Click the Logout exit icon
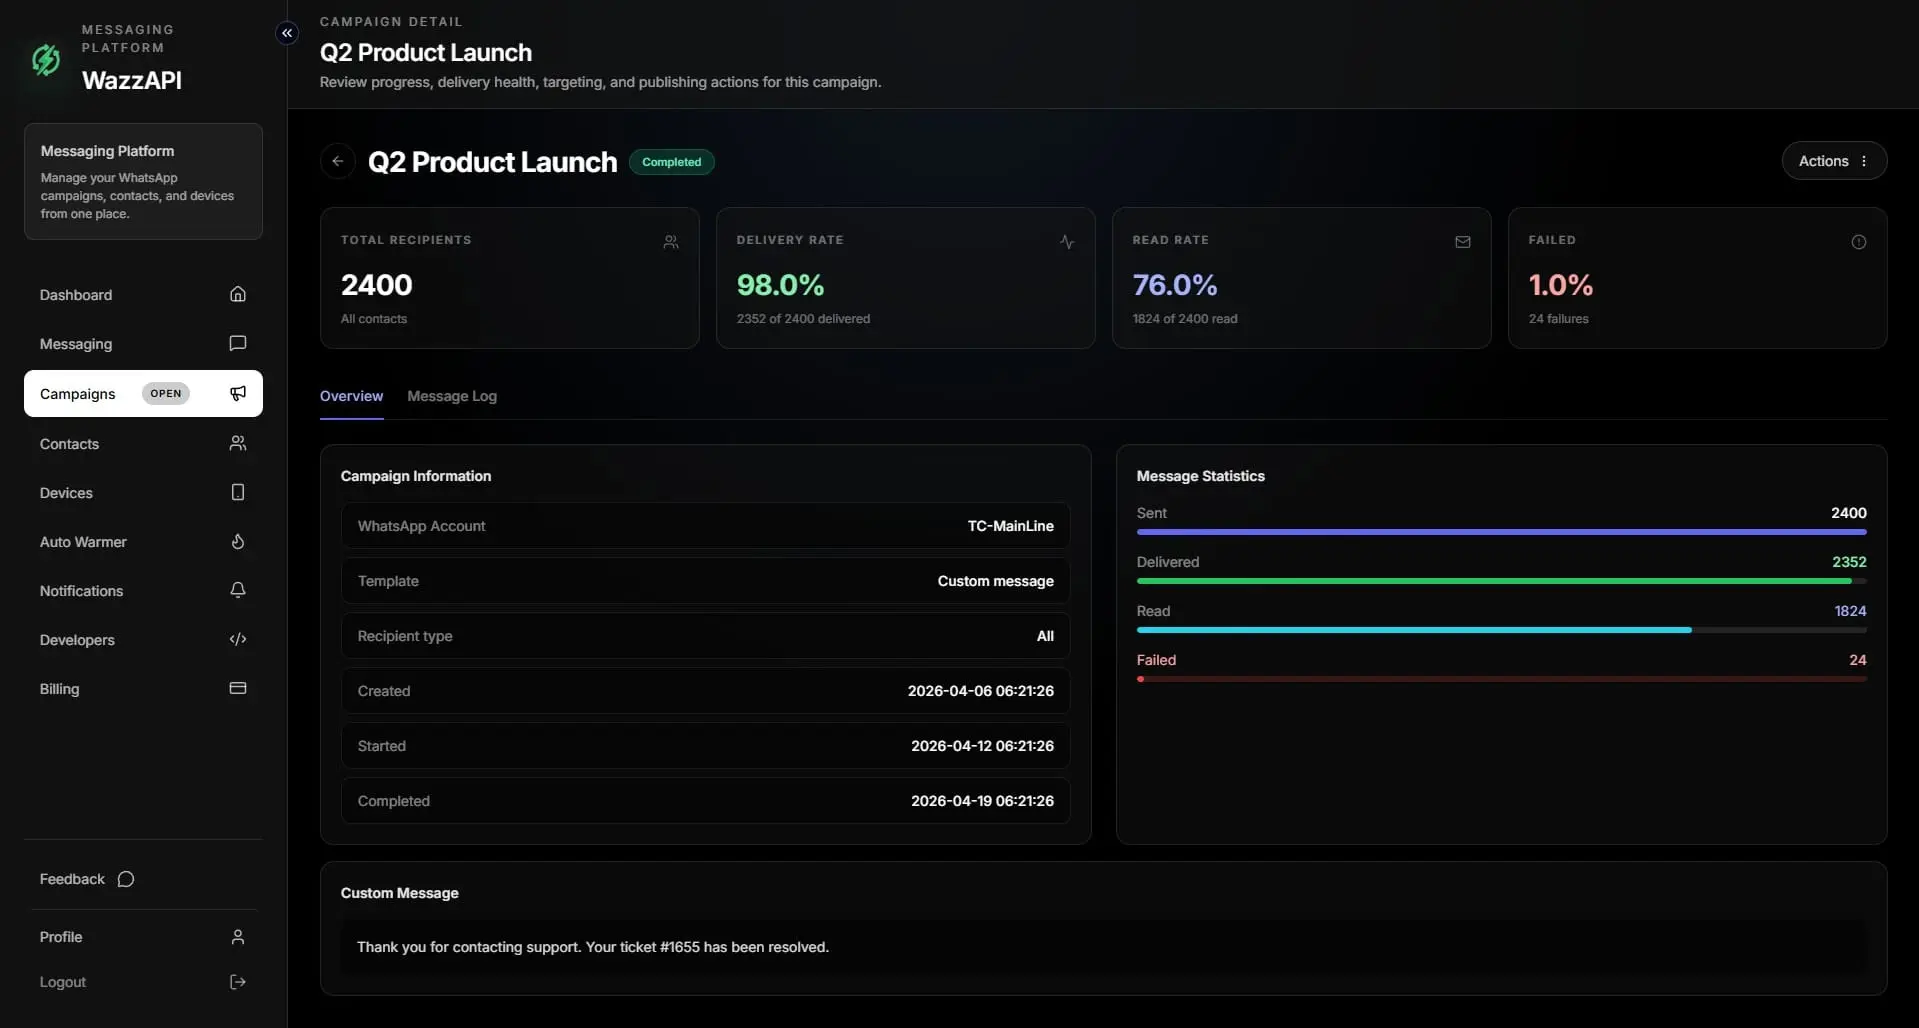The image size is (1919, 1028). [238, 982]
